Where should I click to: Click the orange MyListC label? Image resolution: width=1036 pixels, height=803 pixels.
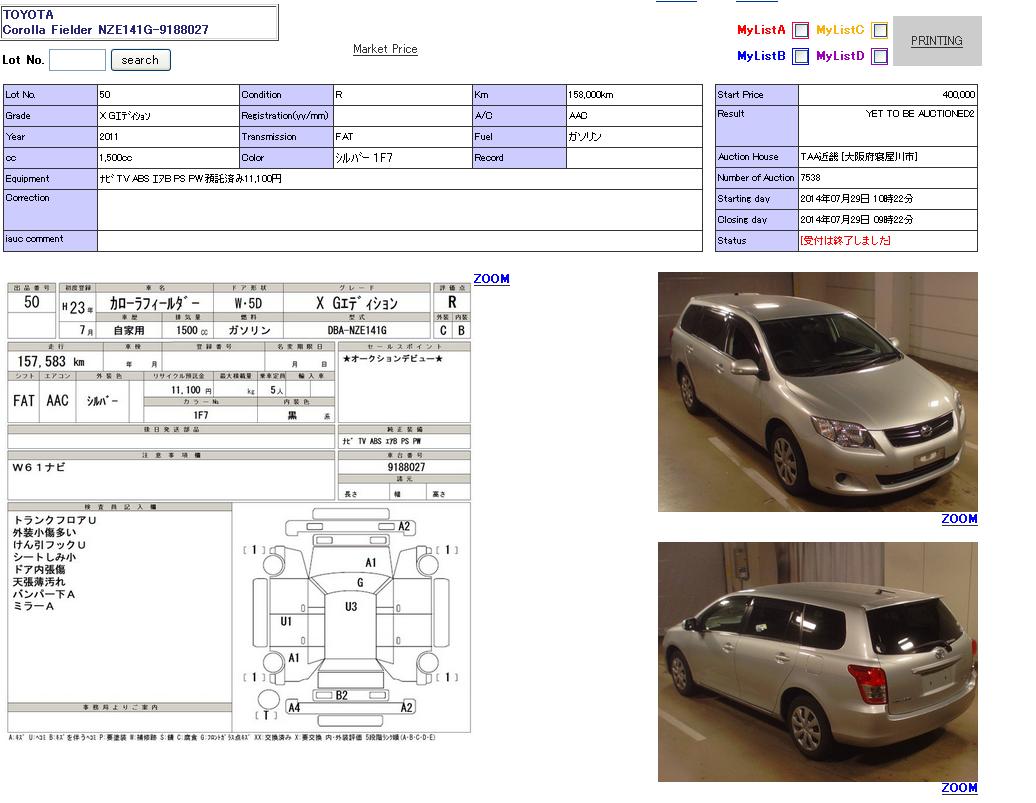[x=840, y=31]
